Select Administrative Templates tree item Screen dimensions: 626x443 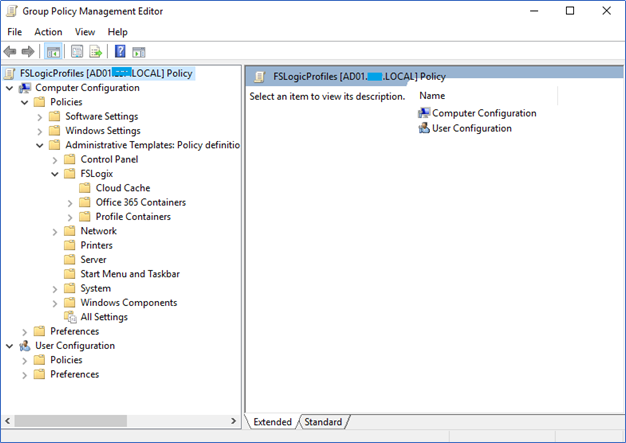(x=153, y=145)
